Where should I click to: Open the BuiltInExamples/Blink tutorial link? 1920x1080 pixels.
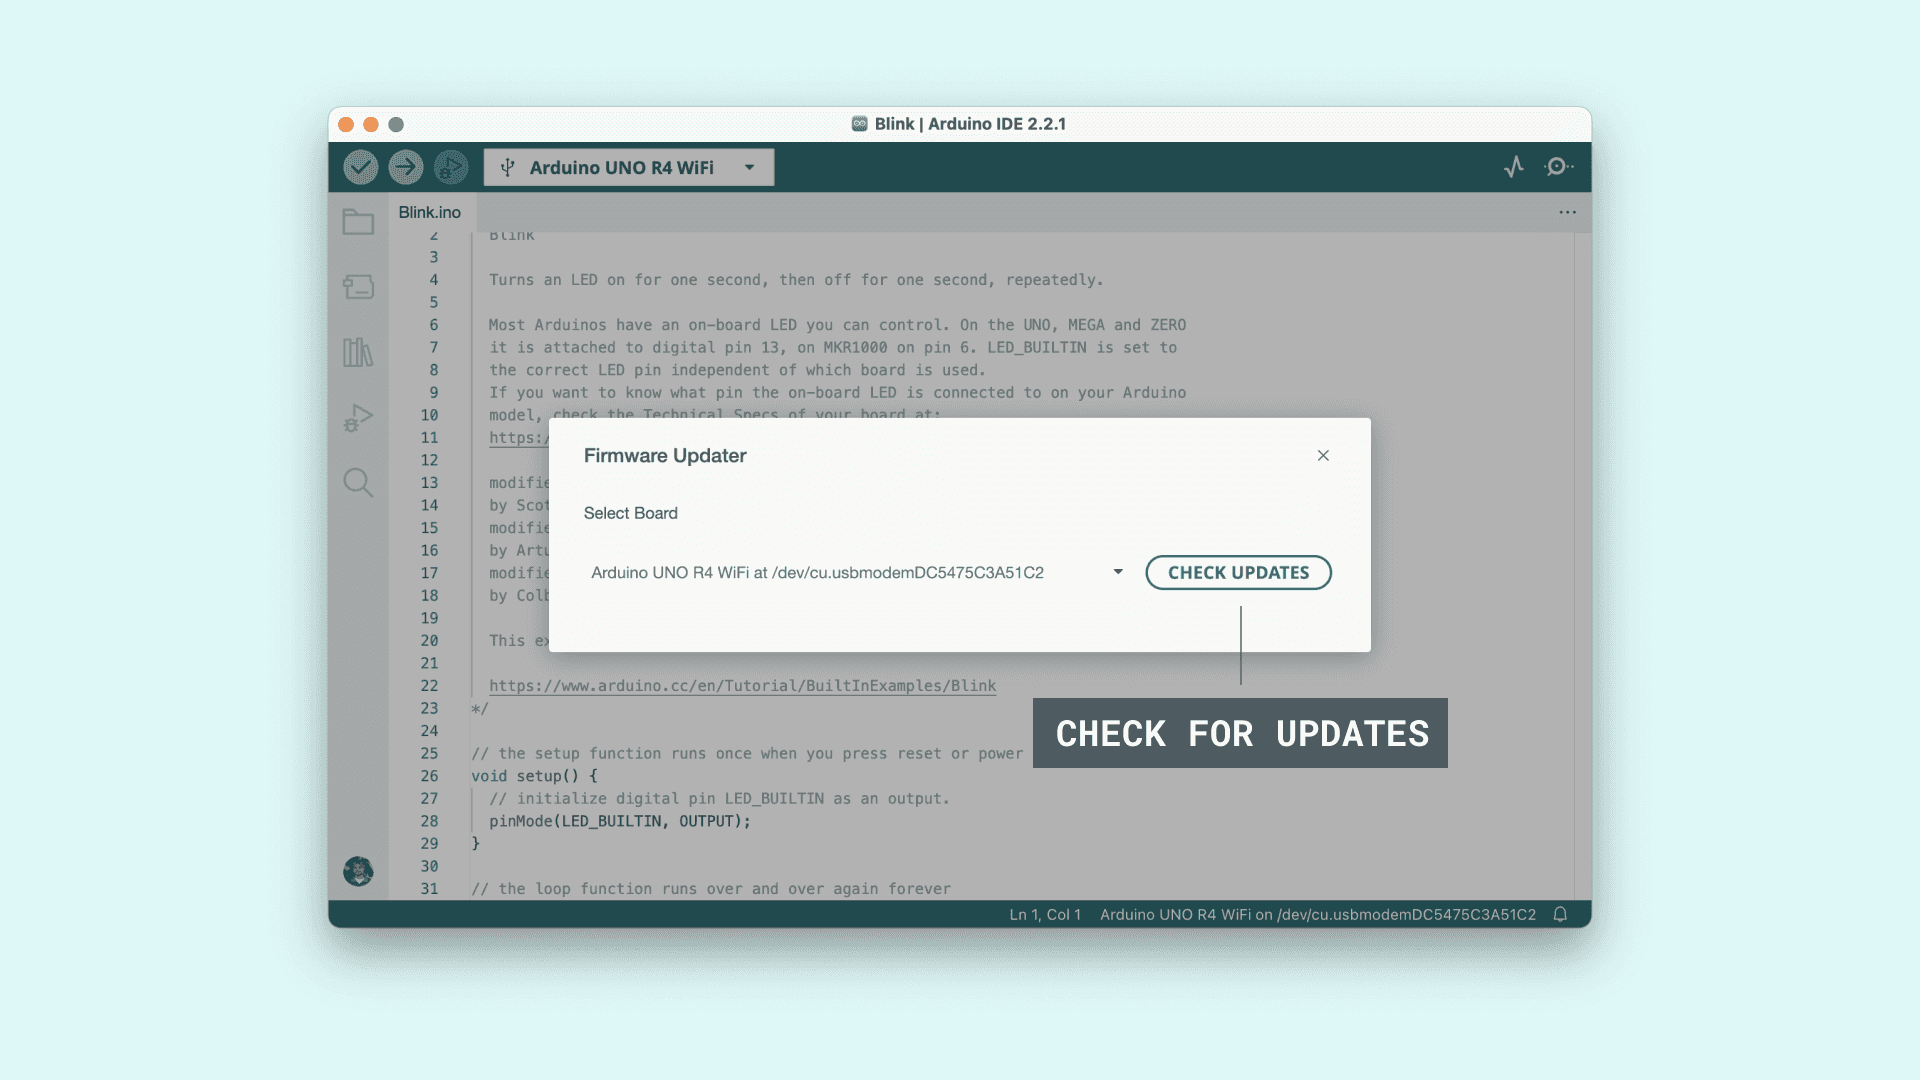click(742, 686)
